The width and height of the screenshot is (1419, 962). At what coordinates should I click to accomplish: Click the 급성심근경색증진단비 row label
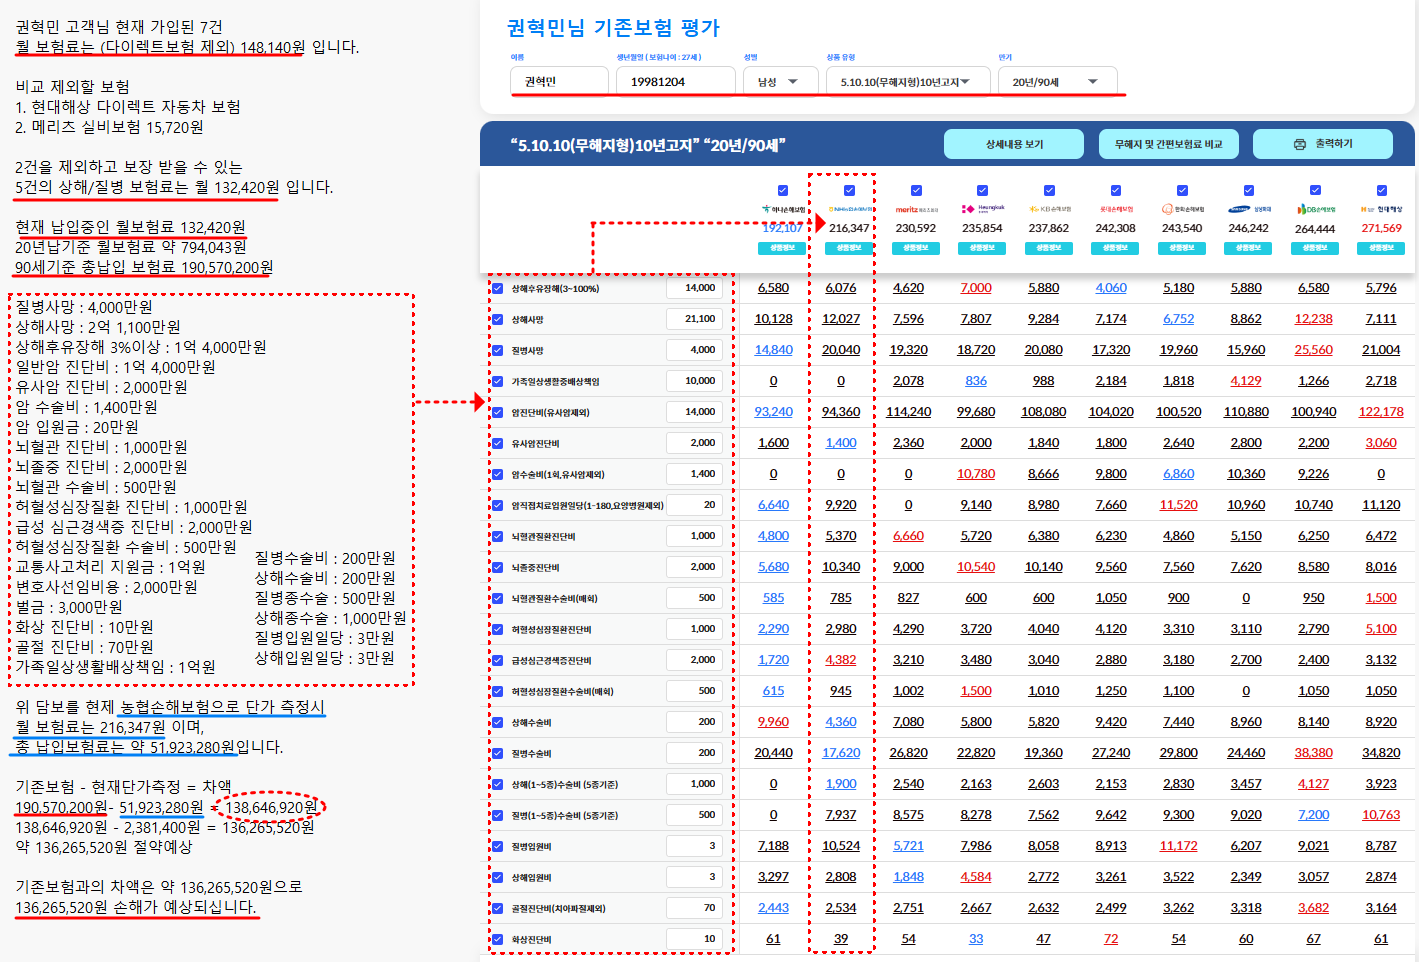point(551,661)
